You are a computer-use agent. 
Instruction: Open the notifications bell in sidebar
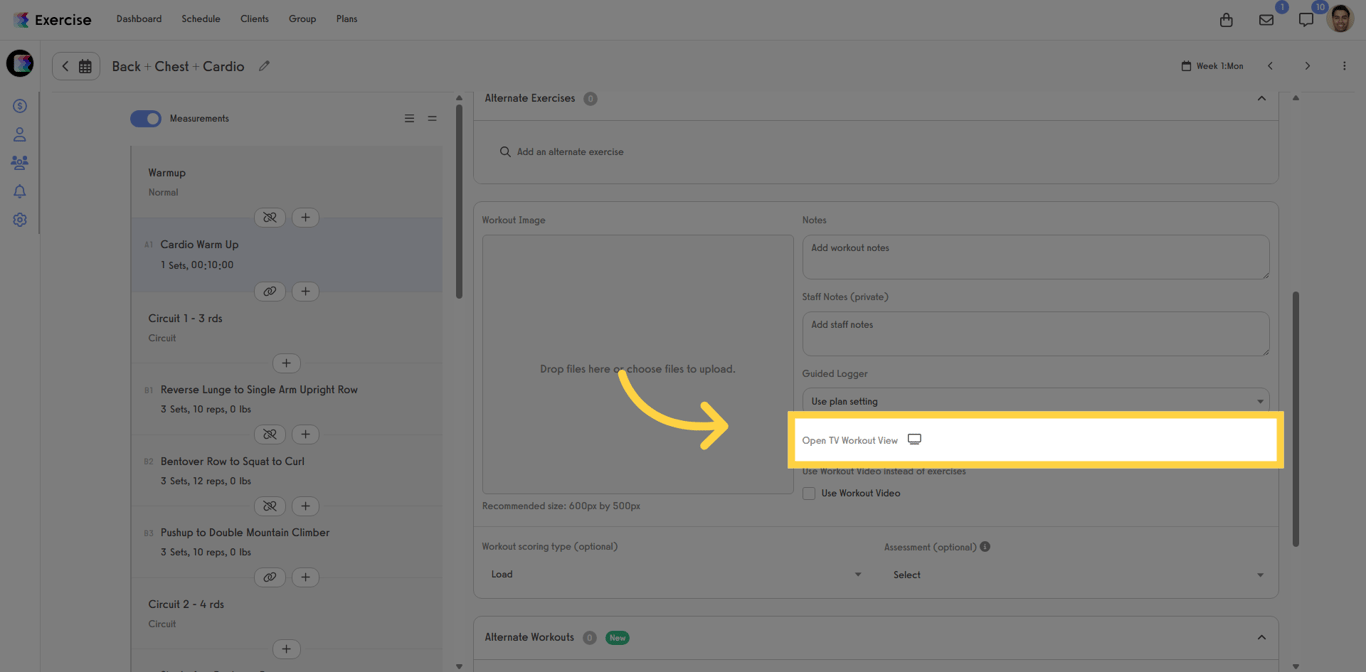click(x=19, y=191)
